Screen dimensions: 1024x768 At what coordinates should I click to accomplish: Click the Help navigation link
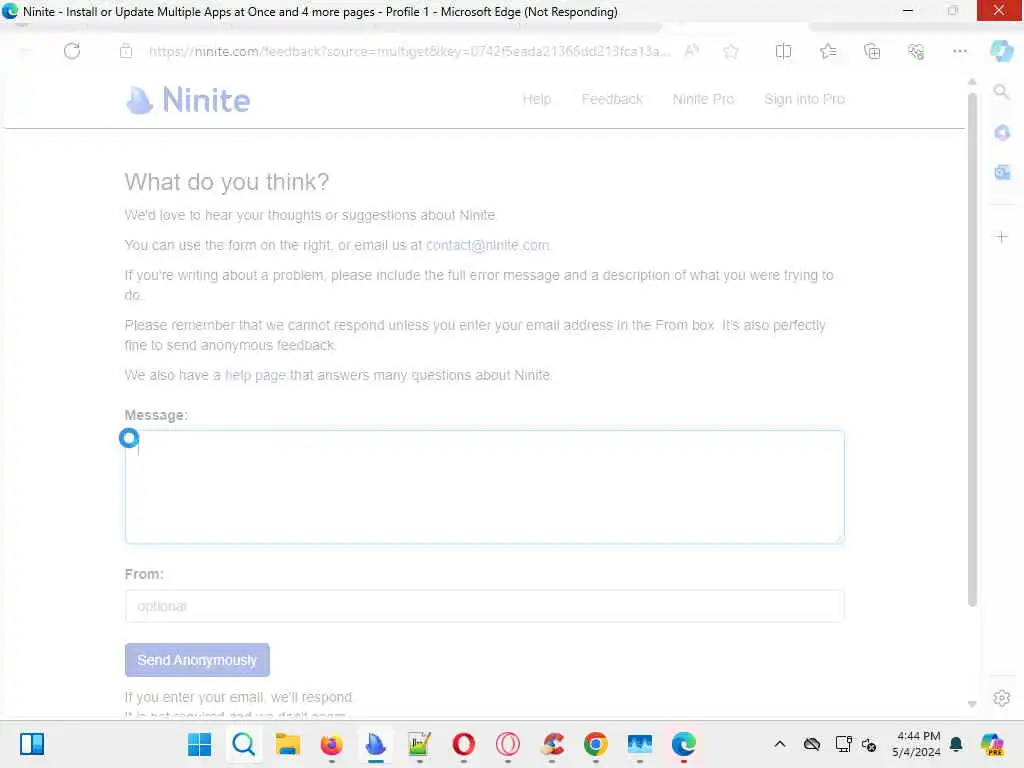point(537,99)
